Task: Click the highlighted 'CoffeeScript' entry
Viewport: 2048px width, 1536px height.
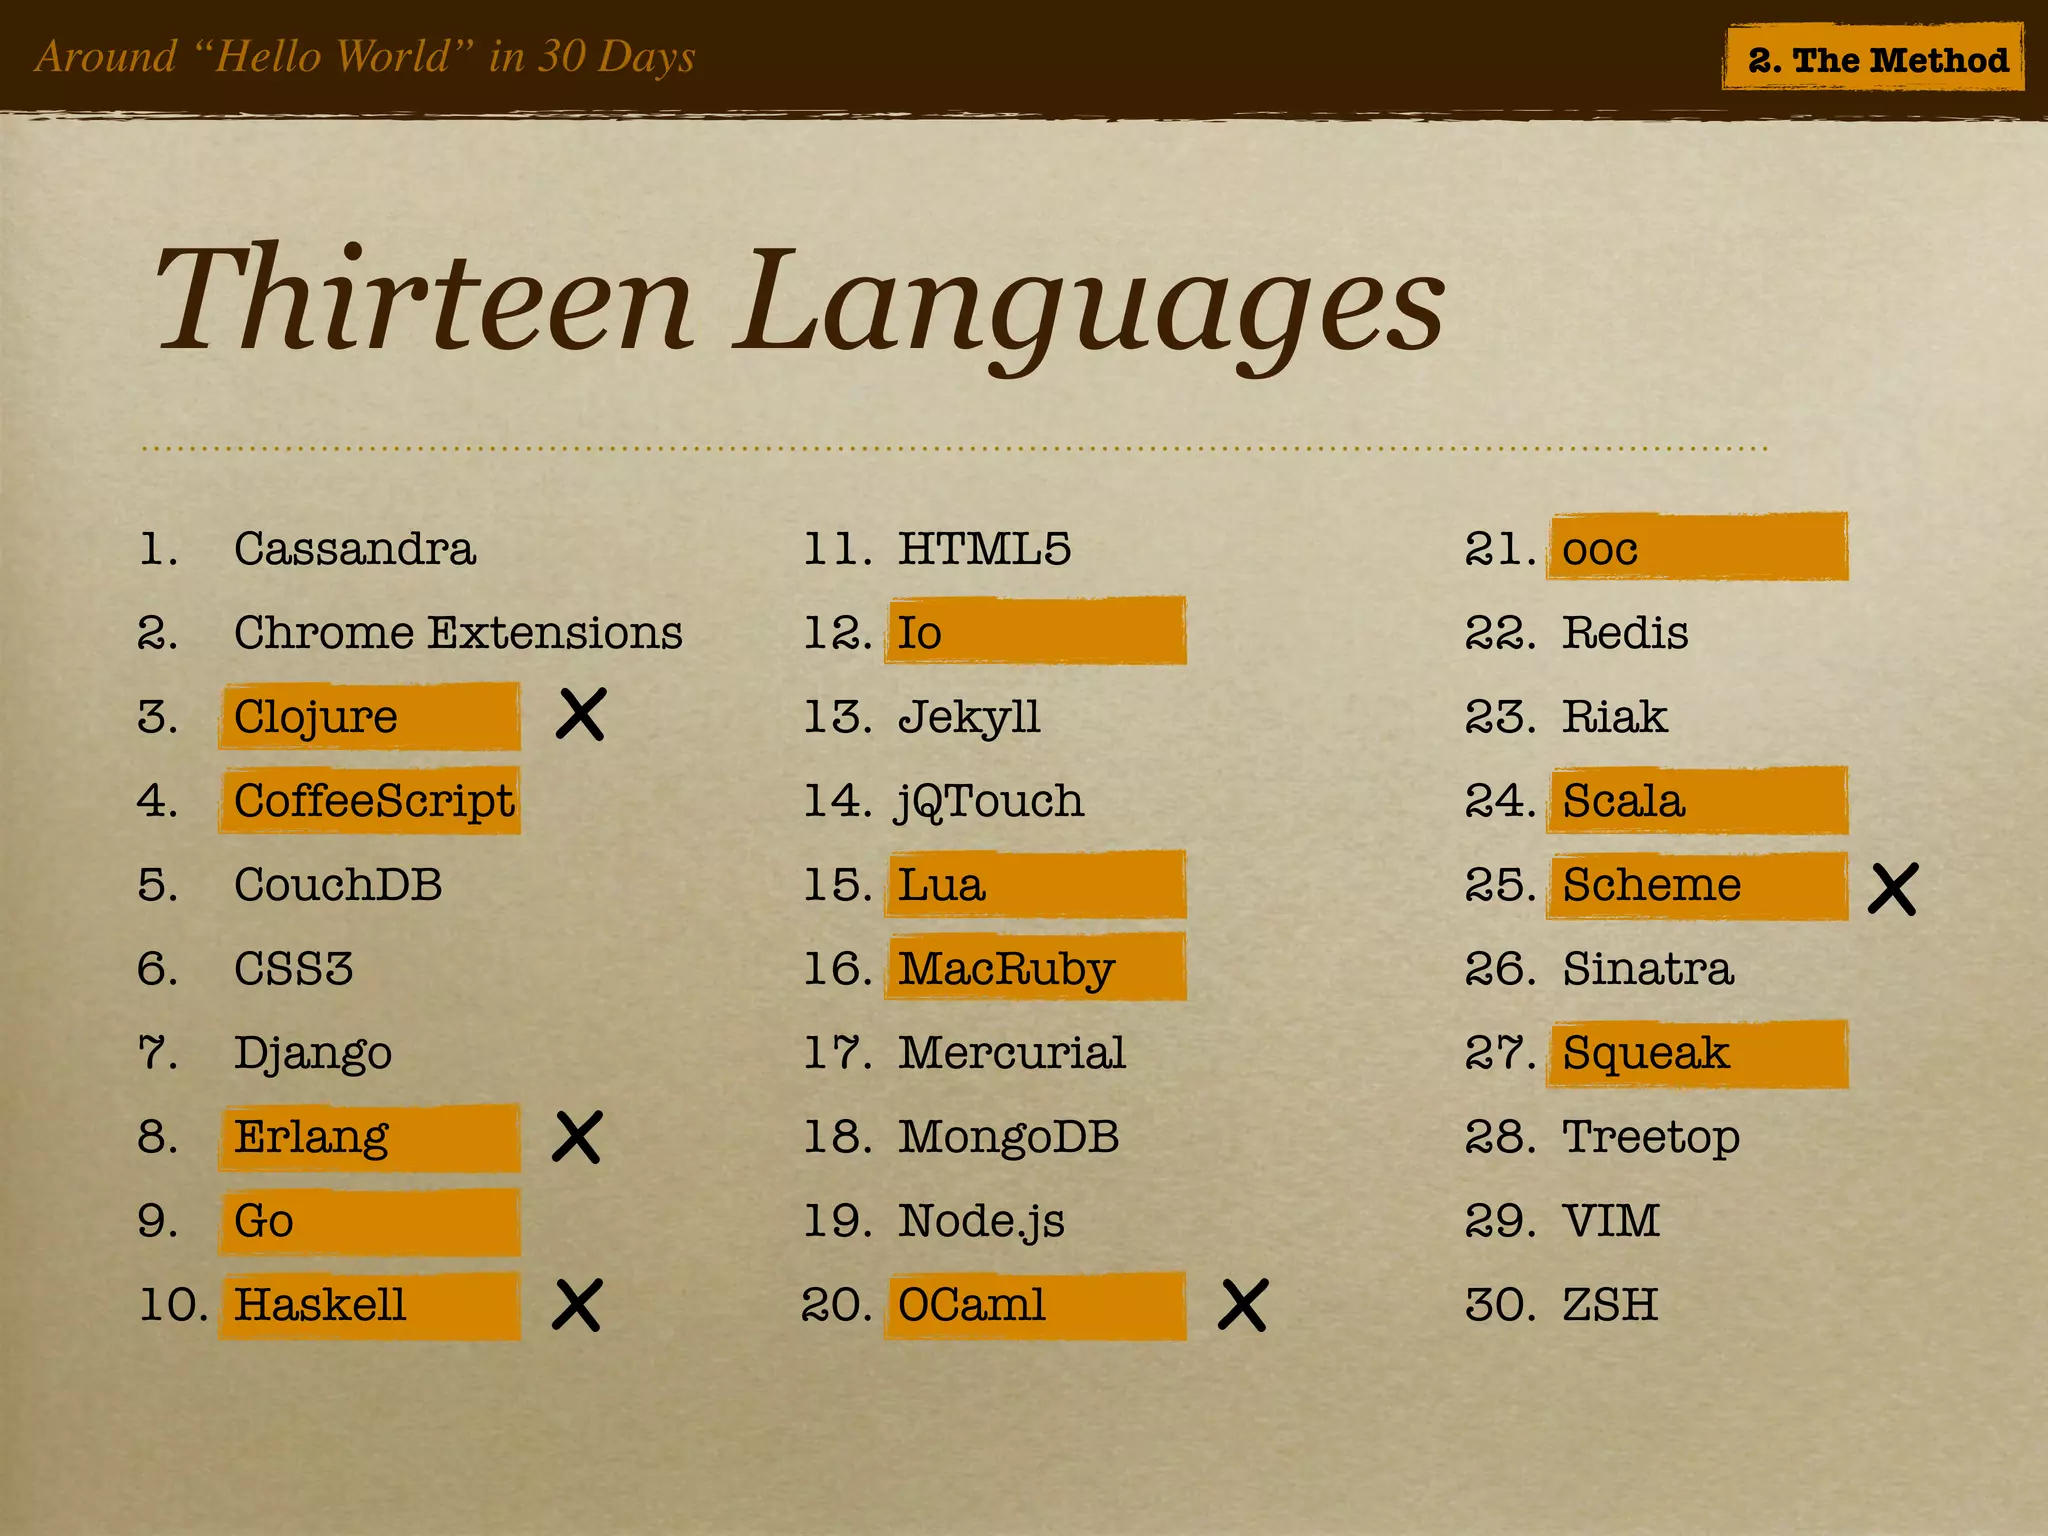Action: click(x=369, y=800)
